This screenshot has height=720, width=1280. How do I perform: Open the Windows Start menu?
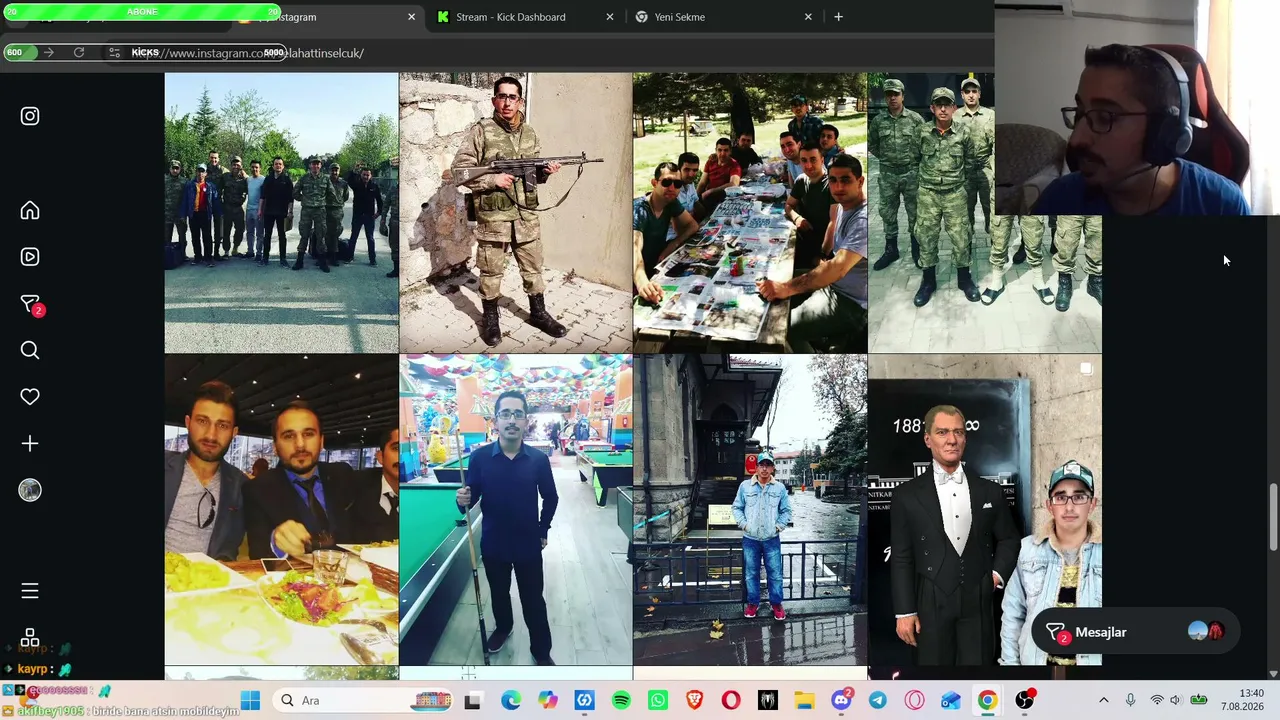coord(250,701)
